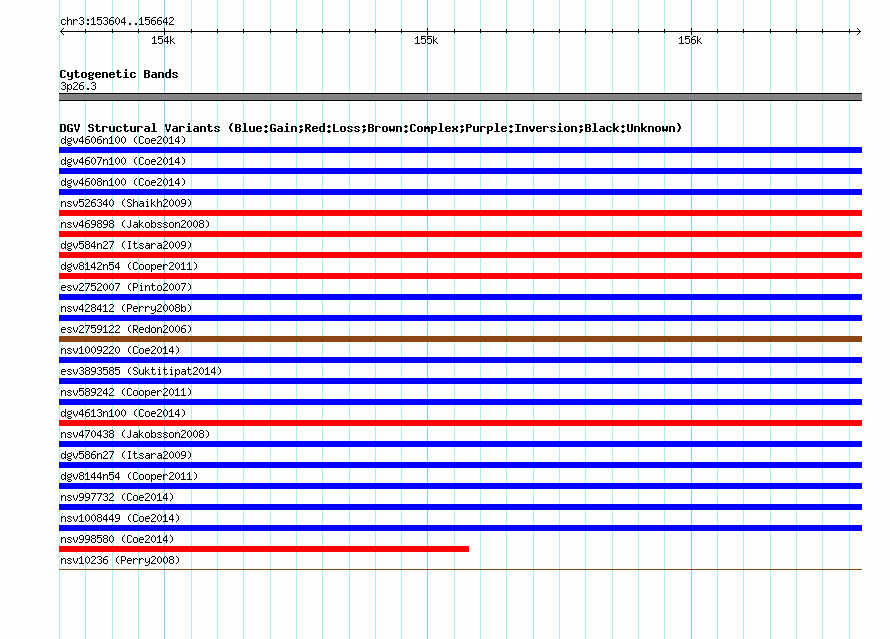Click the esv2759122 (Redon2006) label

coord(126,329)
